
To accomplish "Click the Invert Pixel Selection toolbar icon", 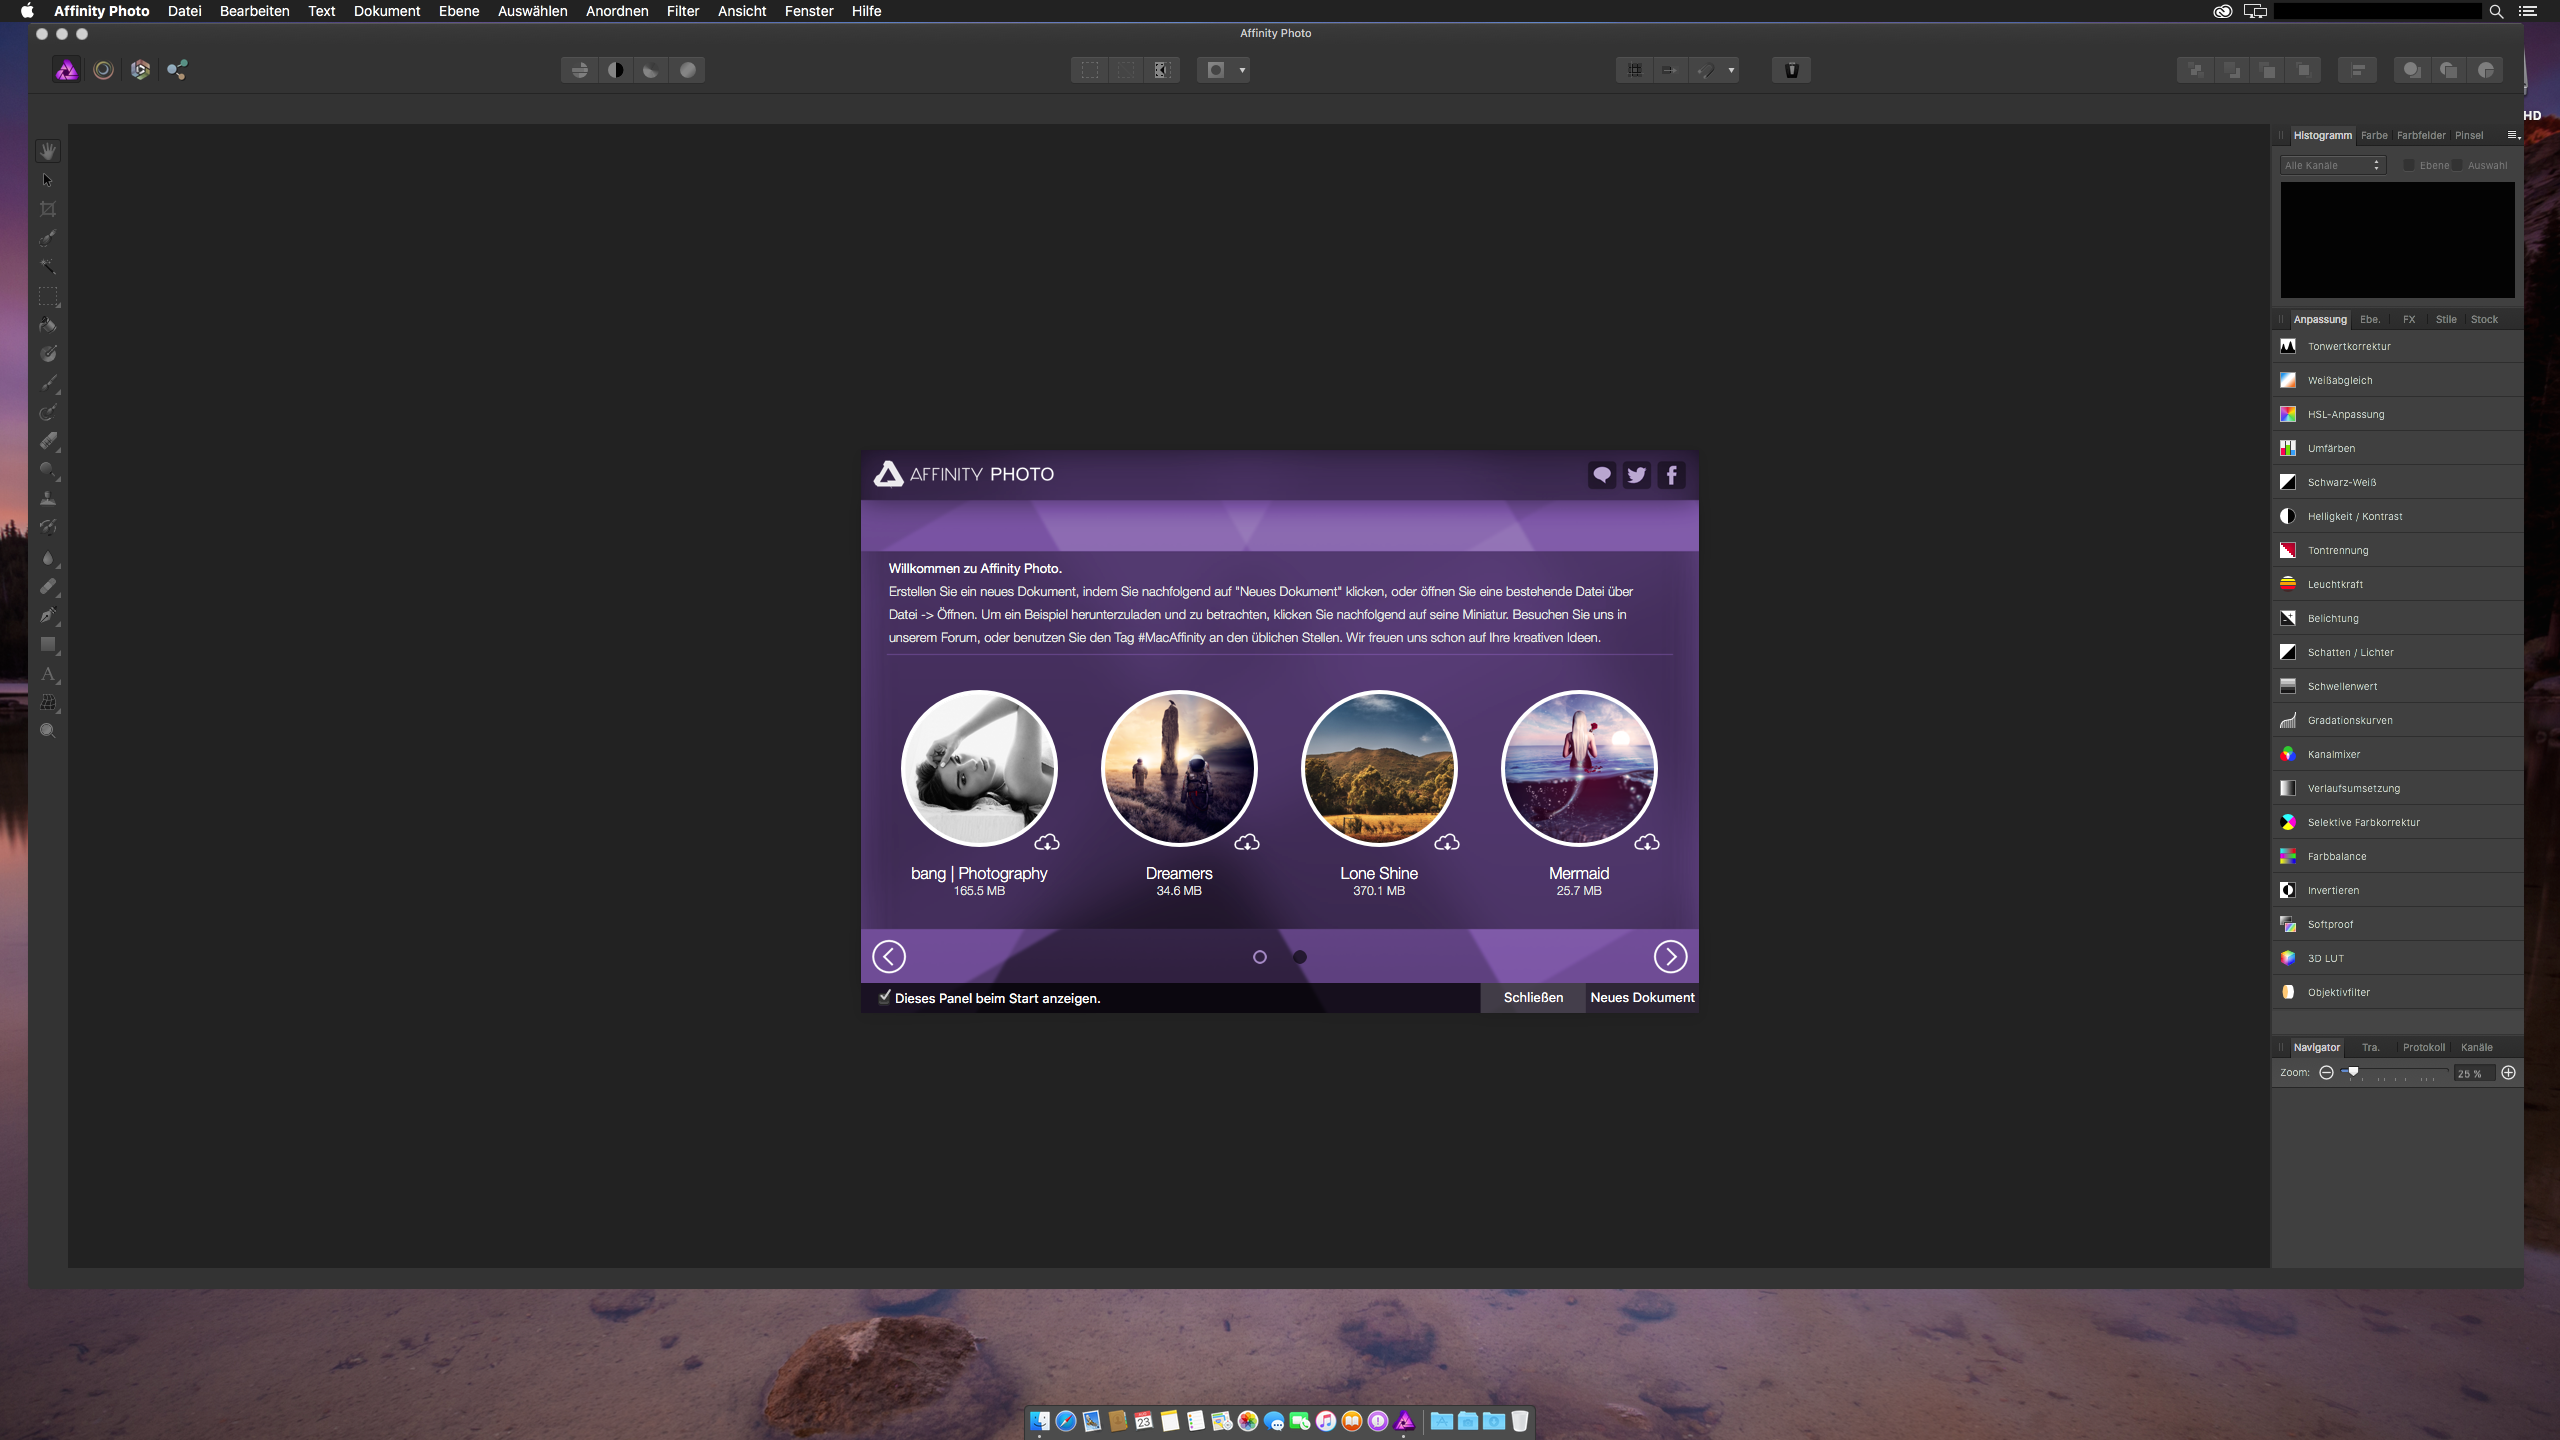I will click(x=1162, y=70).
